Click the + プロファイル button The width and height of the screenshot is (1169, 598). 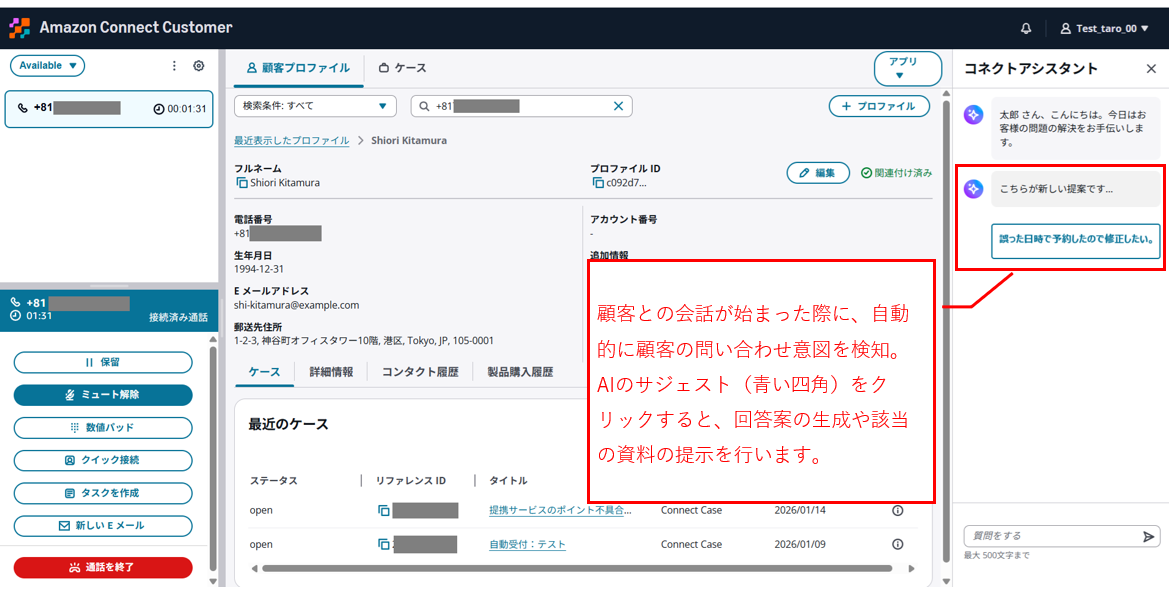880,106
